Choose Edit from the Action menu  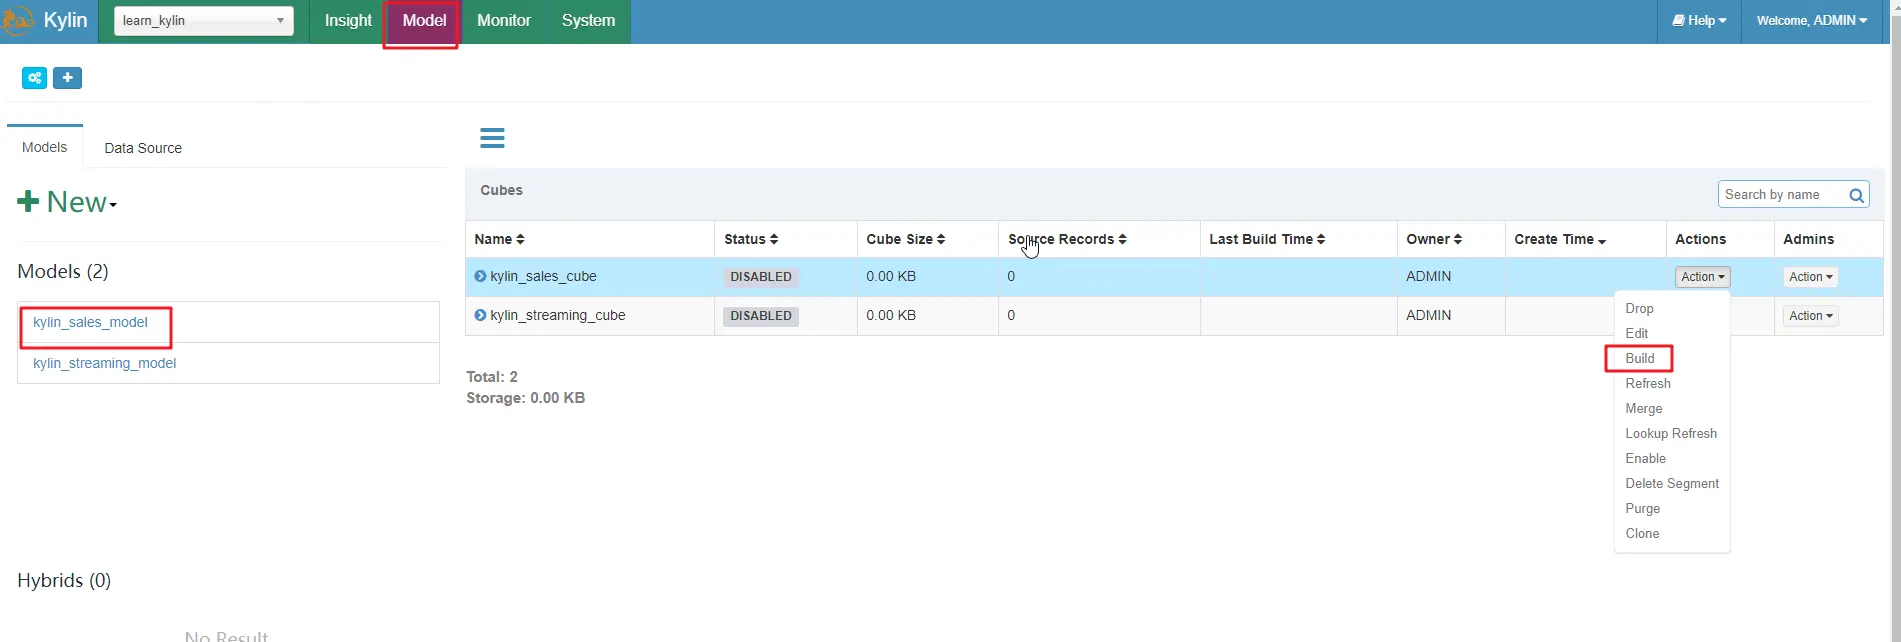click(x=1636, y=333)
